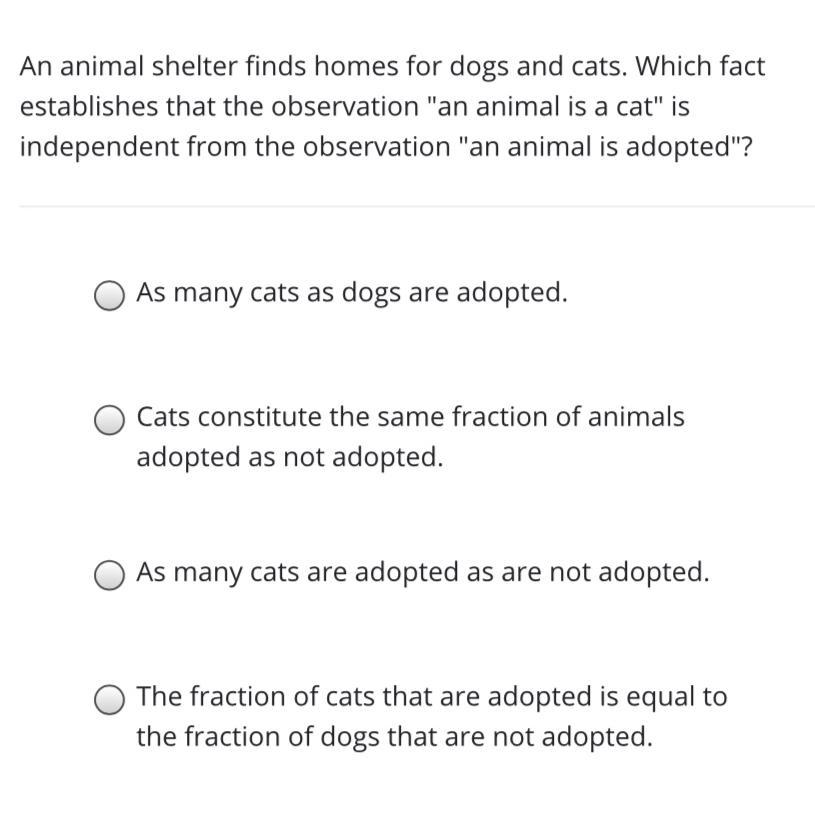Screen dimensions: 815x815
Task: Select radio button for "As many cats as dogs are adopted"
Action: point(109,296)
